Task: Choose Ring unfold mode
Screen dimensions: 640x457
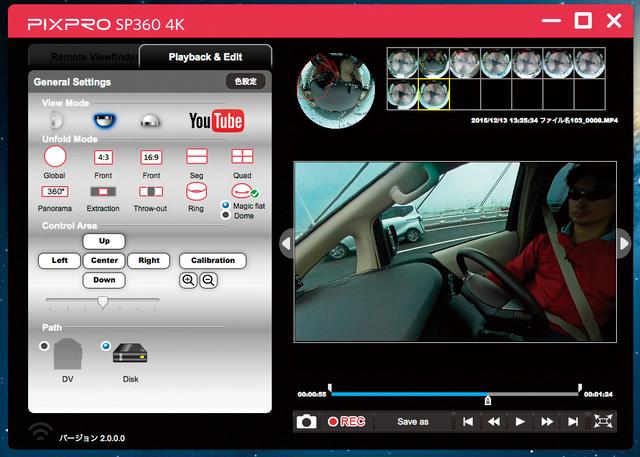Action: (196, 191)
